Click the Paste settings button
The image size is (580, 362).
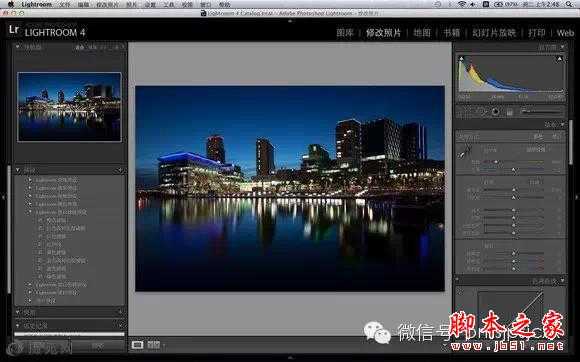(x=98, y=346)
